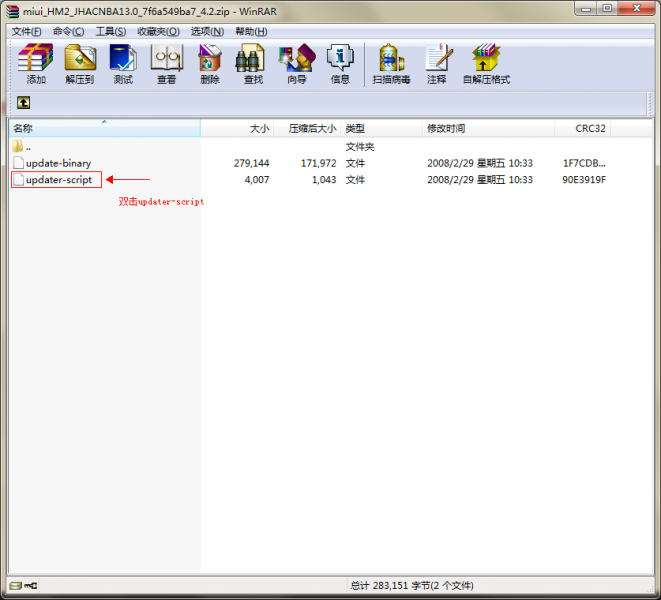
Task: Click the SFX (自解压格式) icon
Action: [x=486, y=63]
